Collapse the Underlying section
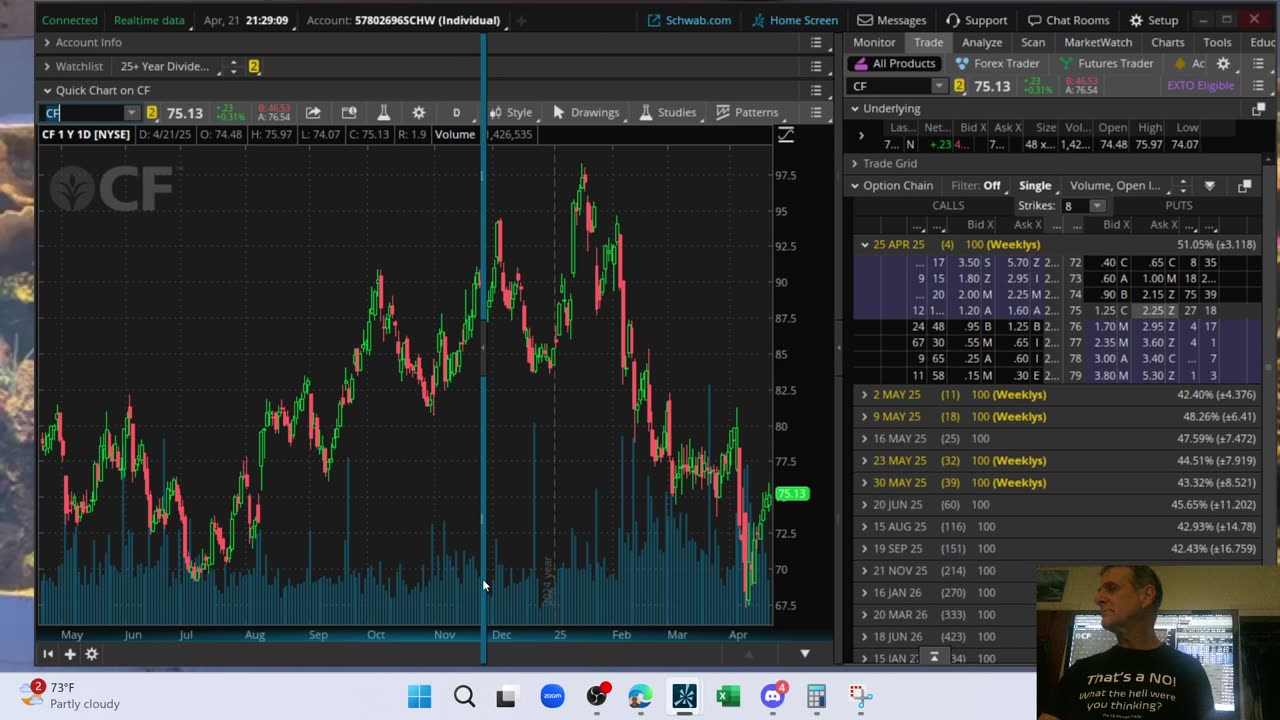Viewport: 1280px width, 720px height. (x=854, y=108)
